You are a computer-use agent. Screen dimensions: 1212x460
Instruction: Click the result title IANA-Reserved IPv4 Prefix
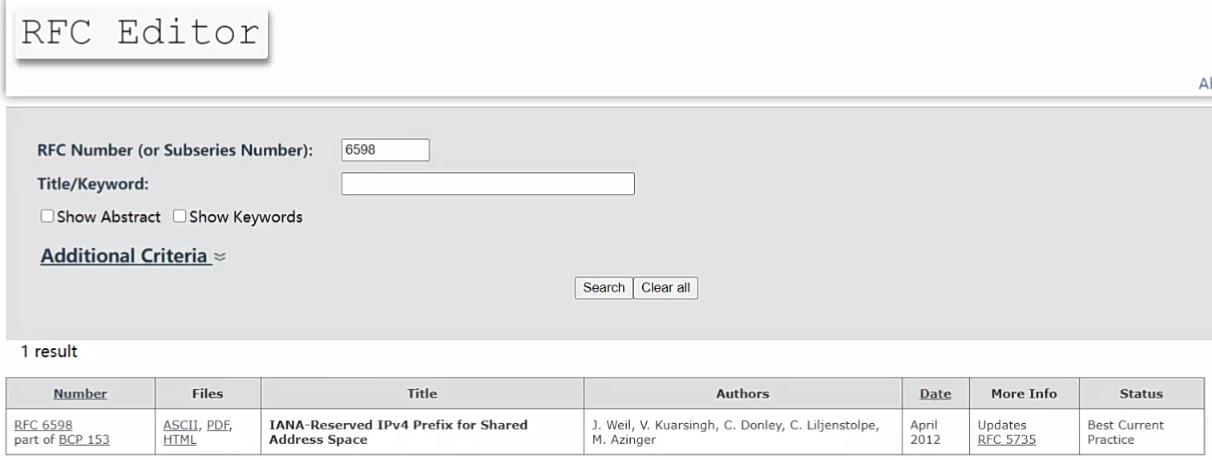point(399,431)
